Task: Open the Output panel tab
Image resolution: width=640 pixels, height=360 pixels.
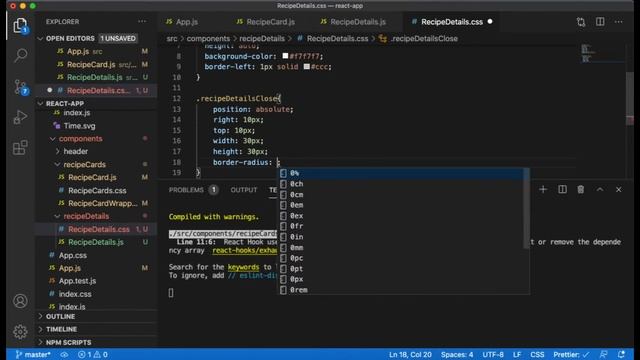Action: 244,190
